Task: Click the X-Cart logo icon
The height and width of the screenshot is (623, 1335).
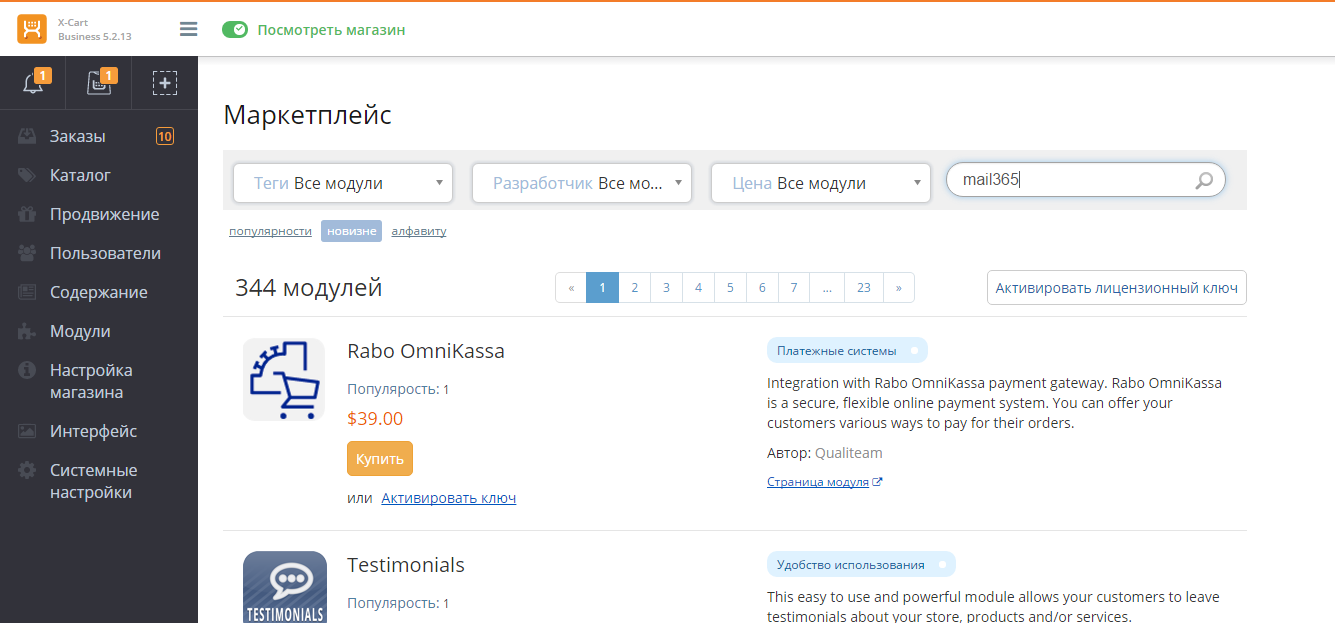Action: point(32,28)
